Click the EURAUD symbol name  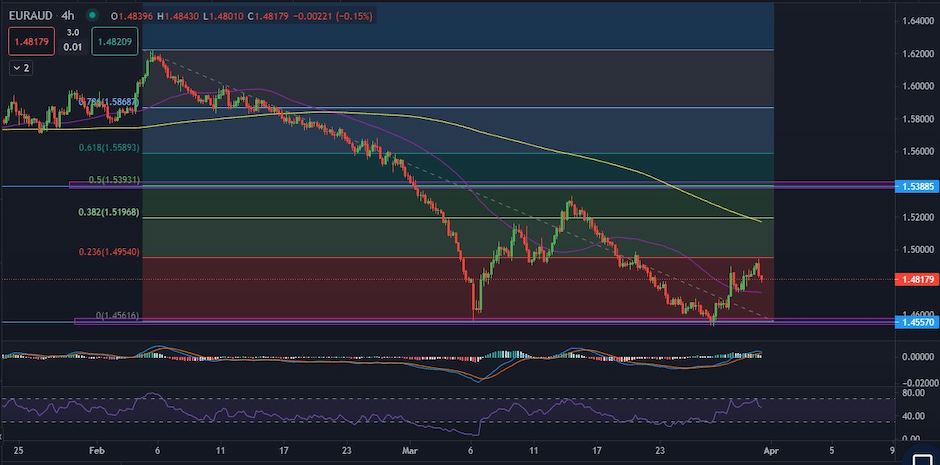pyautogui.click(x=29, y=16)
